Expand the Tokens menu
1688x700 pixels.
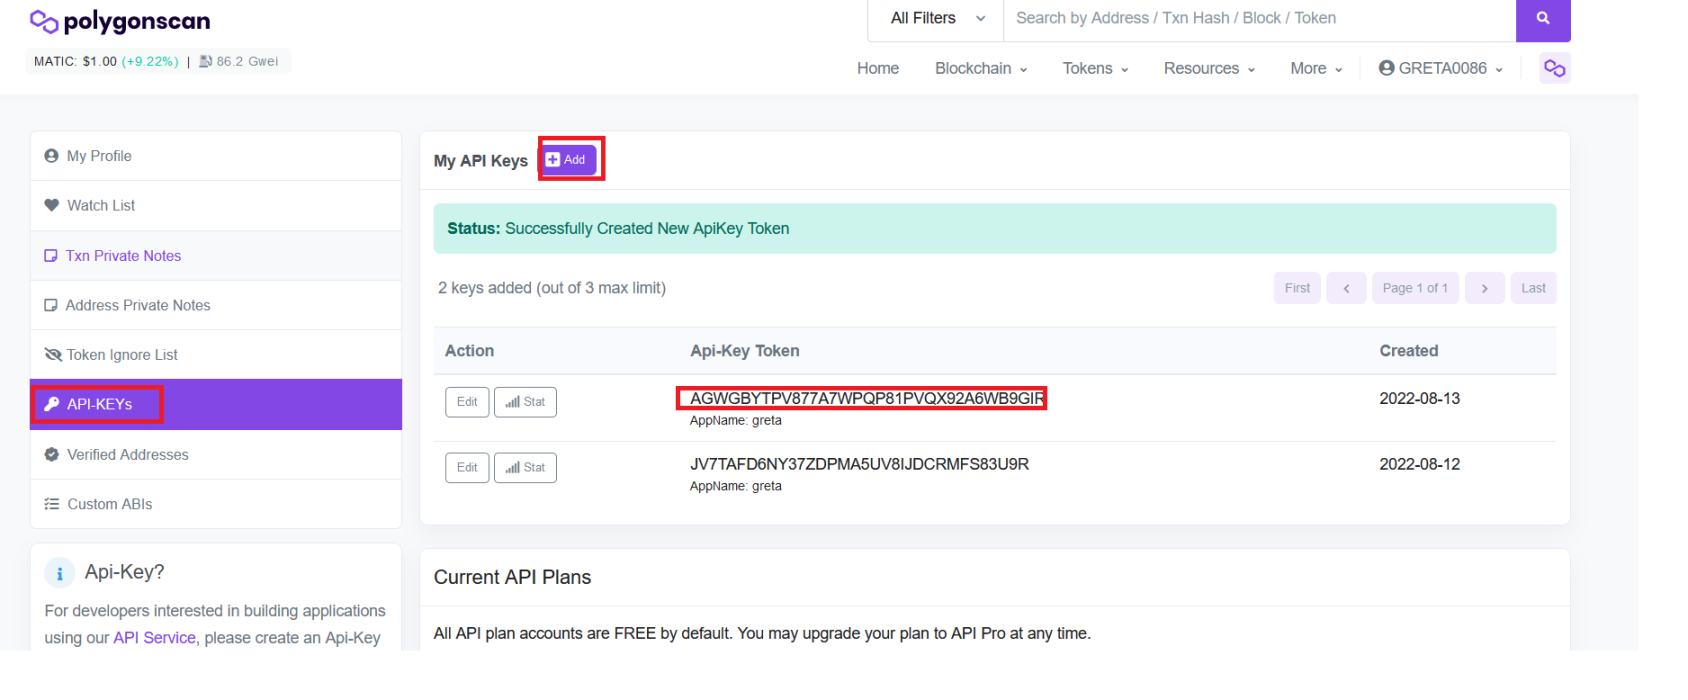point(1094,68)
